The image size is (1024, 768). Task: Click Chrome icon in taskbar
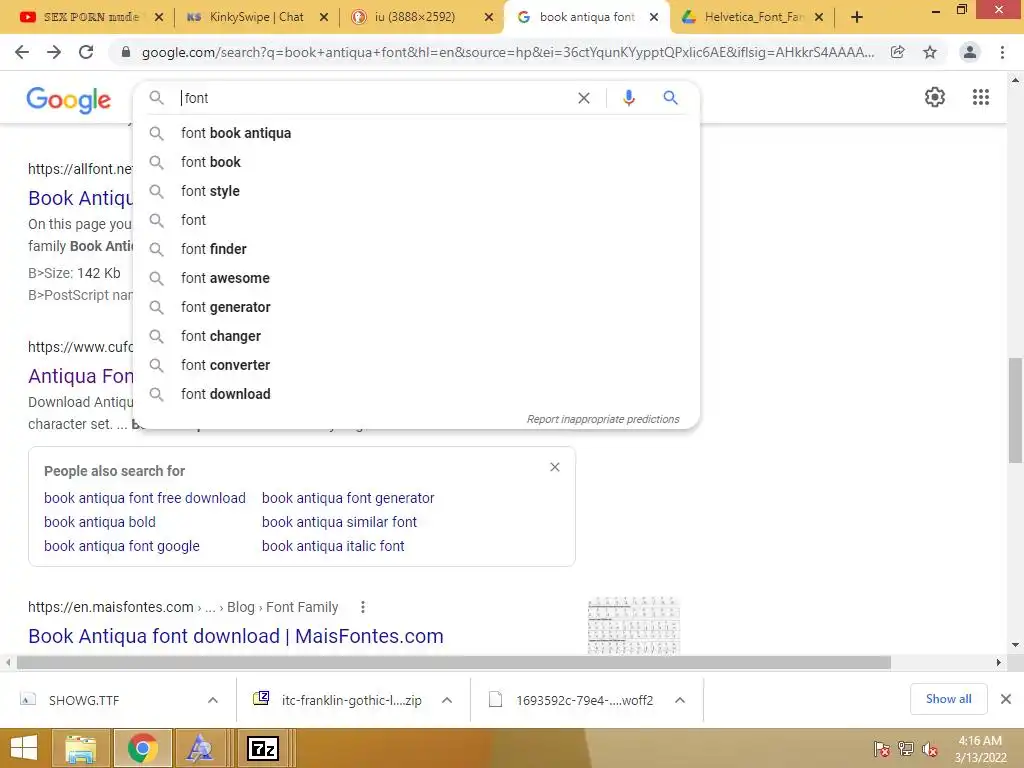pos(142,748)
